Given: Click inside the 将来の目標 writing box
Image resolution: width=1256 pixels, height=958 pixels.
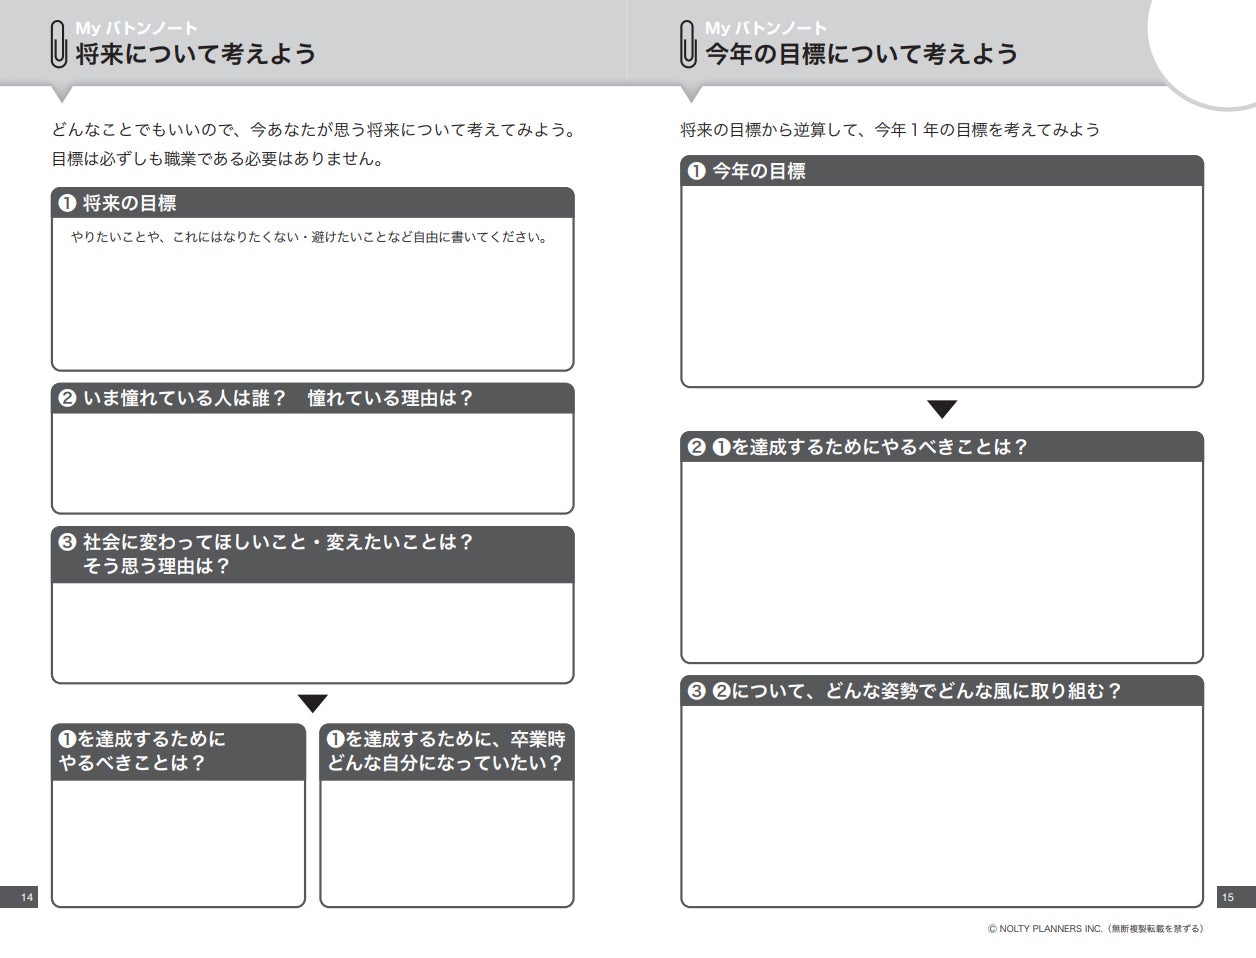Looking at the screenshot, I should [x=313, y=294].
